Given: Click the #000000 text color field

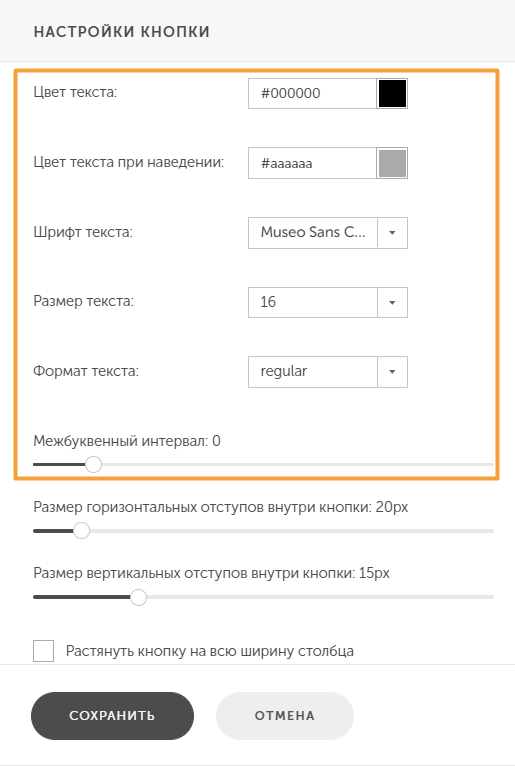Looking at the screenshot, I should pyautogui.click(x=313, y=93).
